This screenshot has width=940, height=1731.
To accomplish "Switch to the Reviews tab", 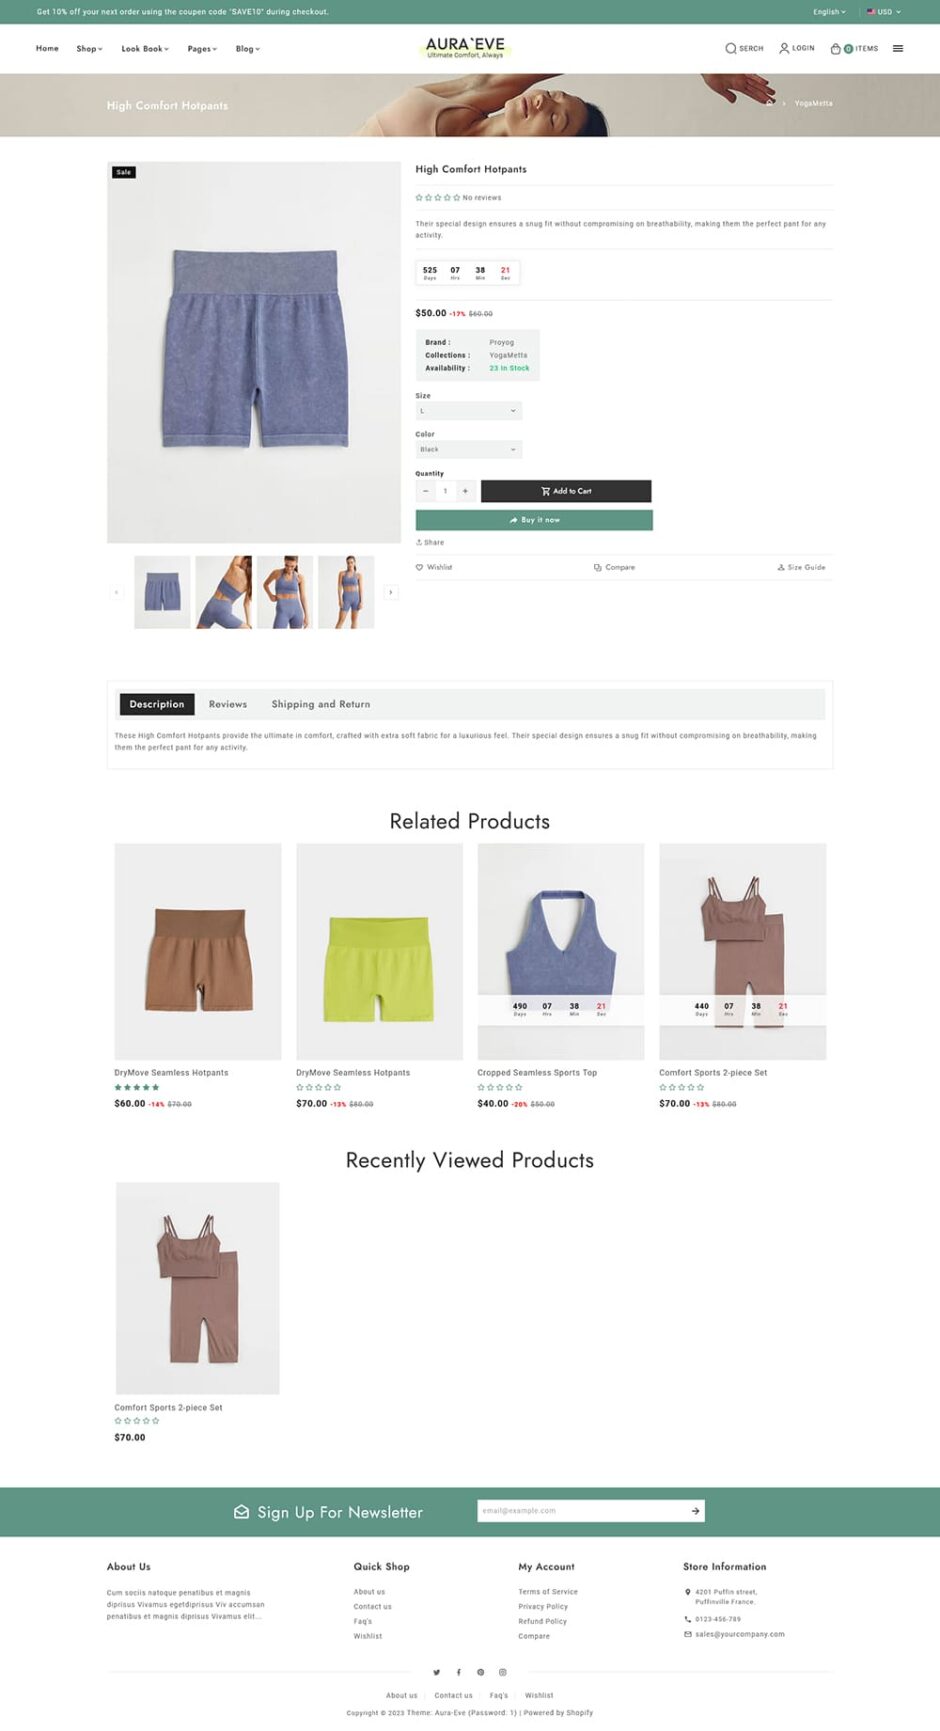I will (x=228, y=704).
